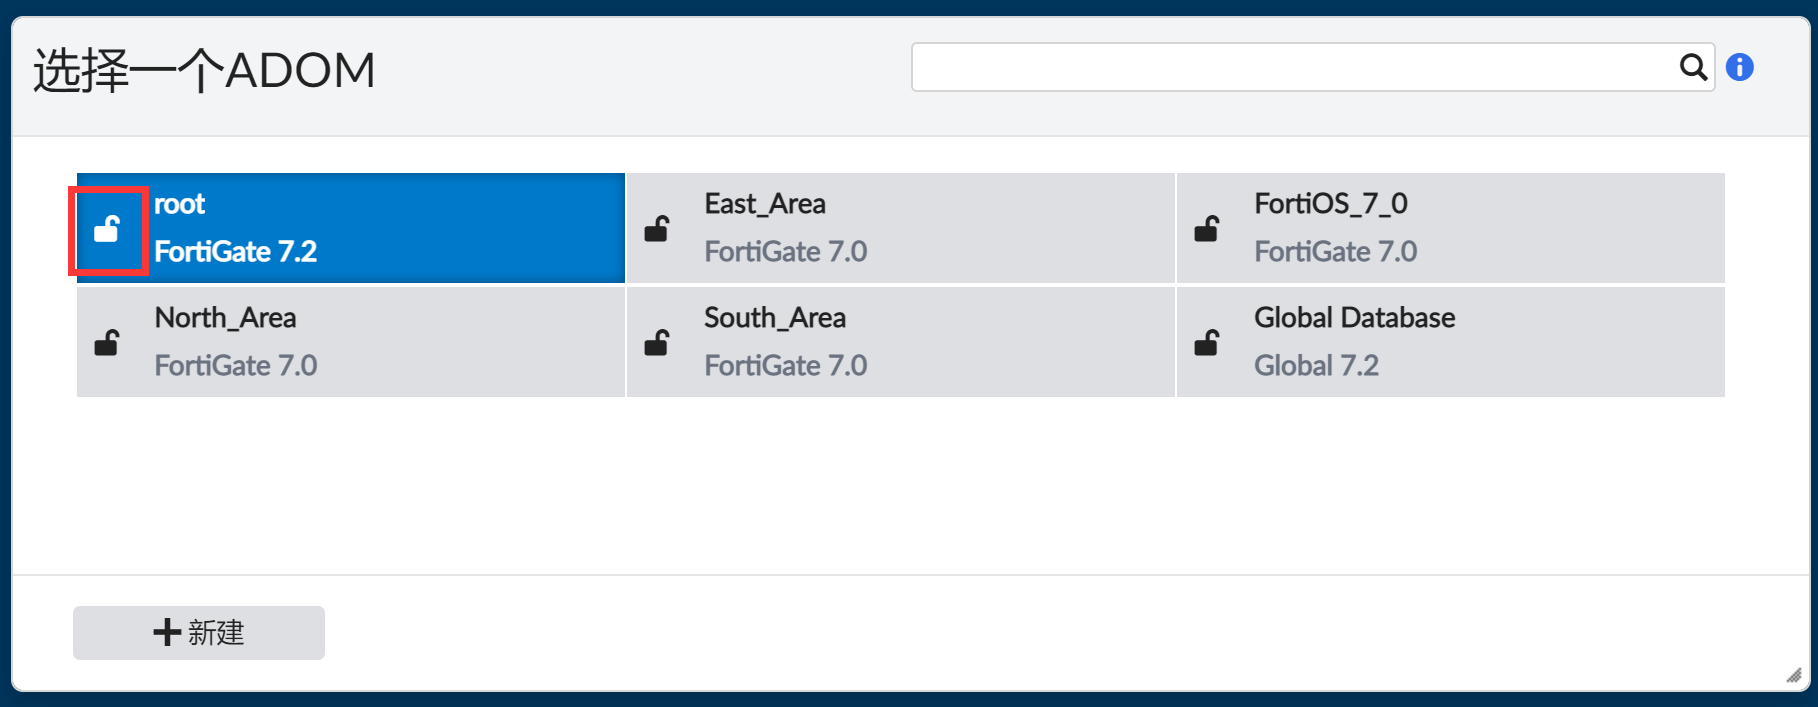This screenshot has width=1818, height=707.
Task: Click the 选择一个ADOM dialog title
Action: (204, 71)
